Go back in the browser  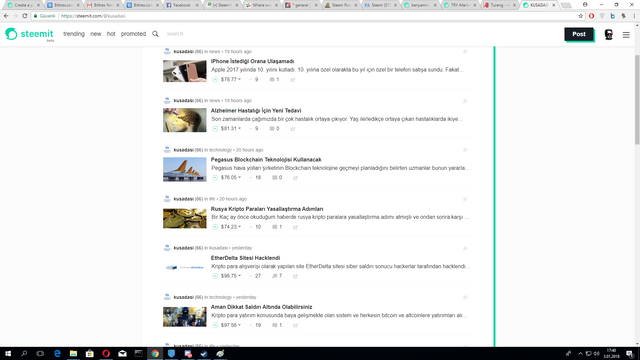6,16
